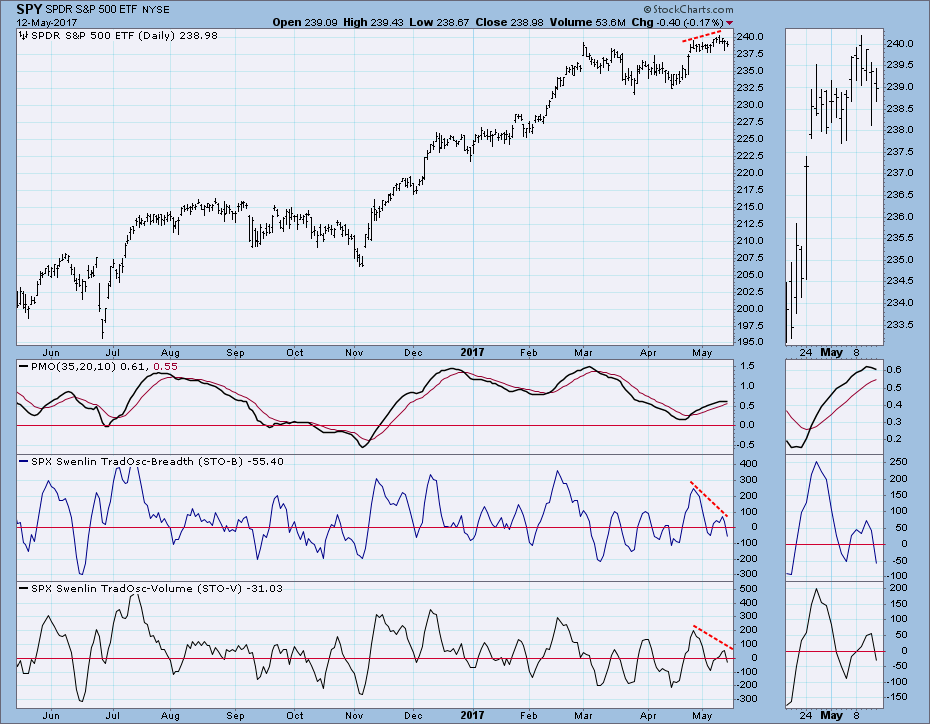Click the '236.5' label on the zoom panel axis
This screenshot has width=930, height=724.
900,194
